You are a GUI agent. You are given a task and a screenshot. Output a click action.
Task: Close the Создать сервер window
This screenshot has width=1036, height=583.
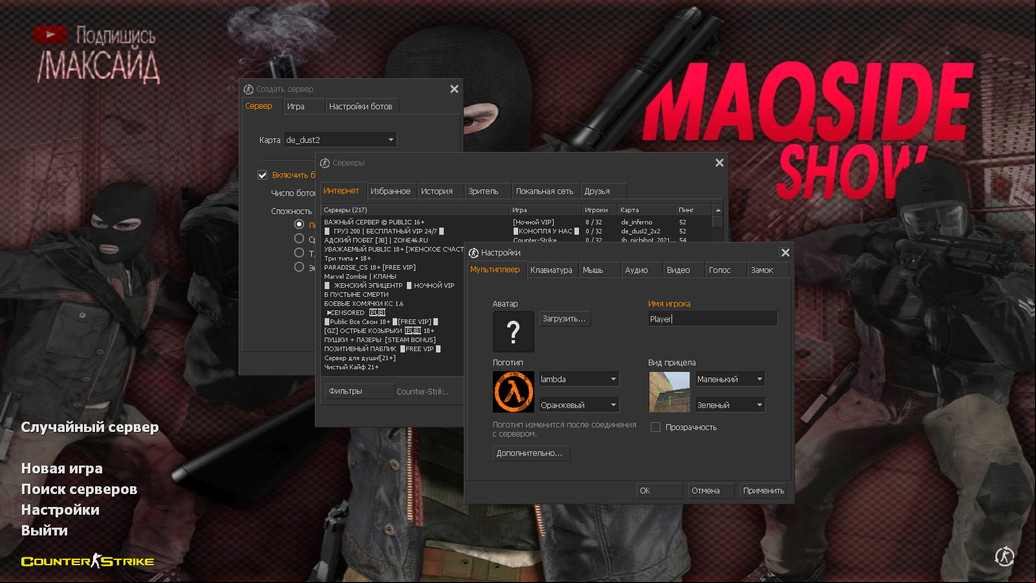(454, 89)
